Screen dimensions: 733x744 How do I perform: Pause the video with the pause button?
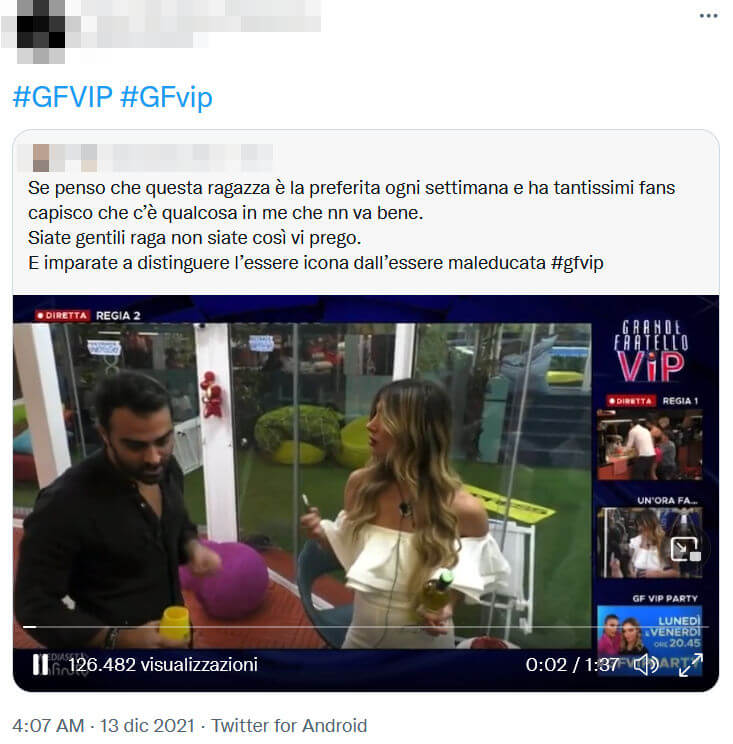pos(40,664)
